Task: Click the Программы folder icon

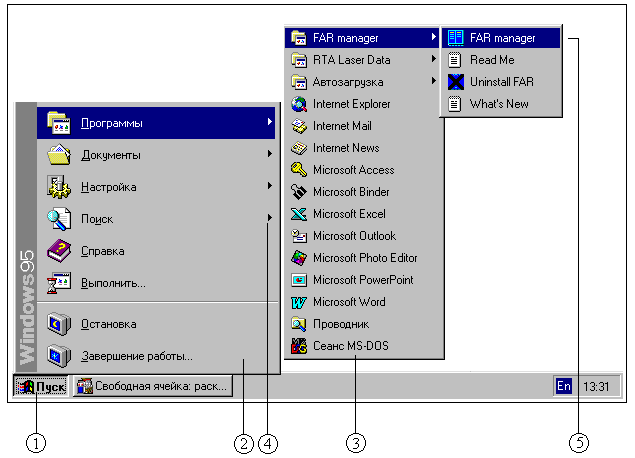Action: [x=59, y=123]
